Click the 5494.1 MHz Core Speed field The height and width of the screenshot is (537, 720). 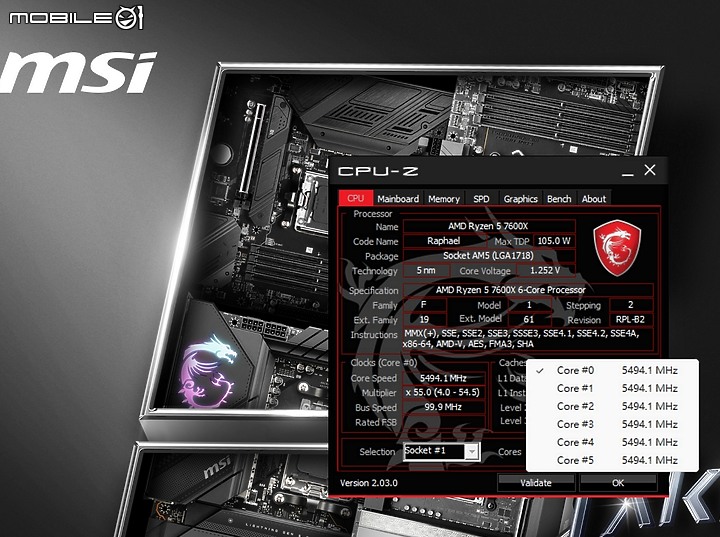tap(444, 378)
